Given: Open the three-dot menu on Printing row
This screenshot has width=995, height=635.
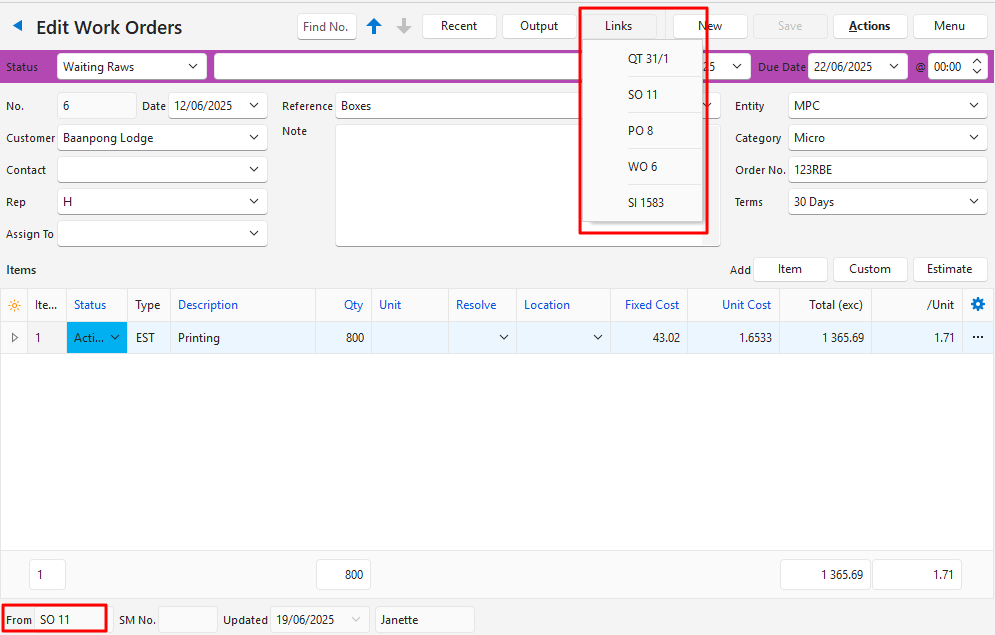Looking at the screenshot, I should tap(977, 338).
